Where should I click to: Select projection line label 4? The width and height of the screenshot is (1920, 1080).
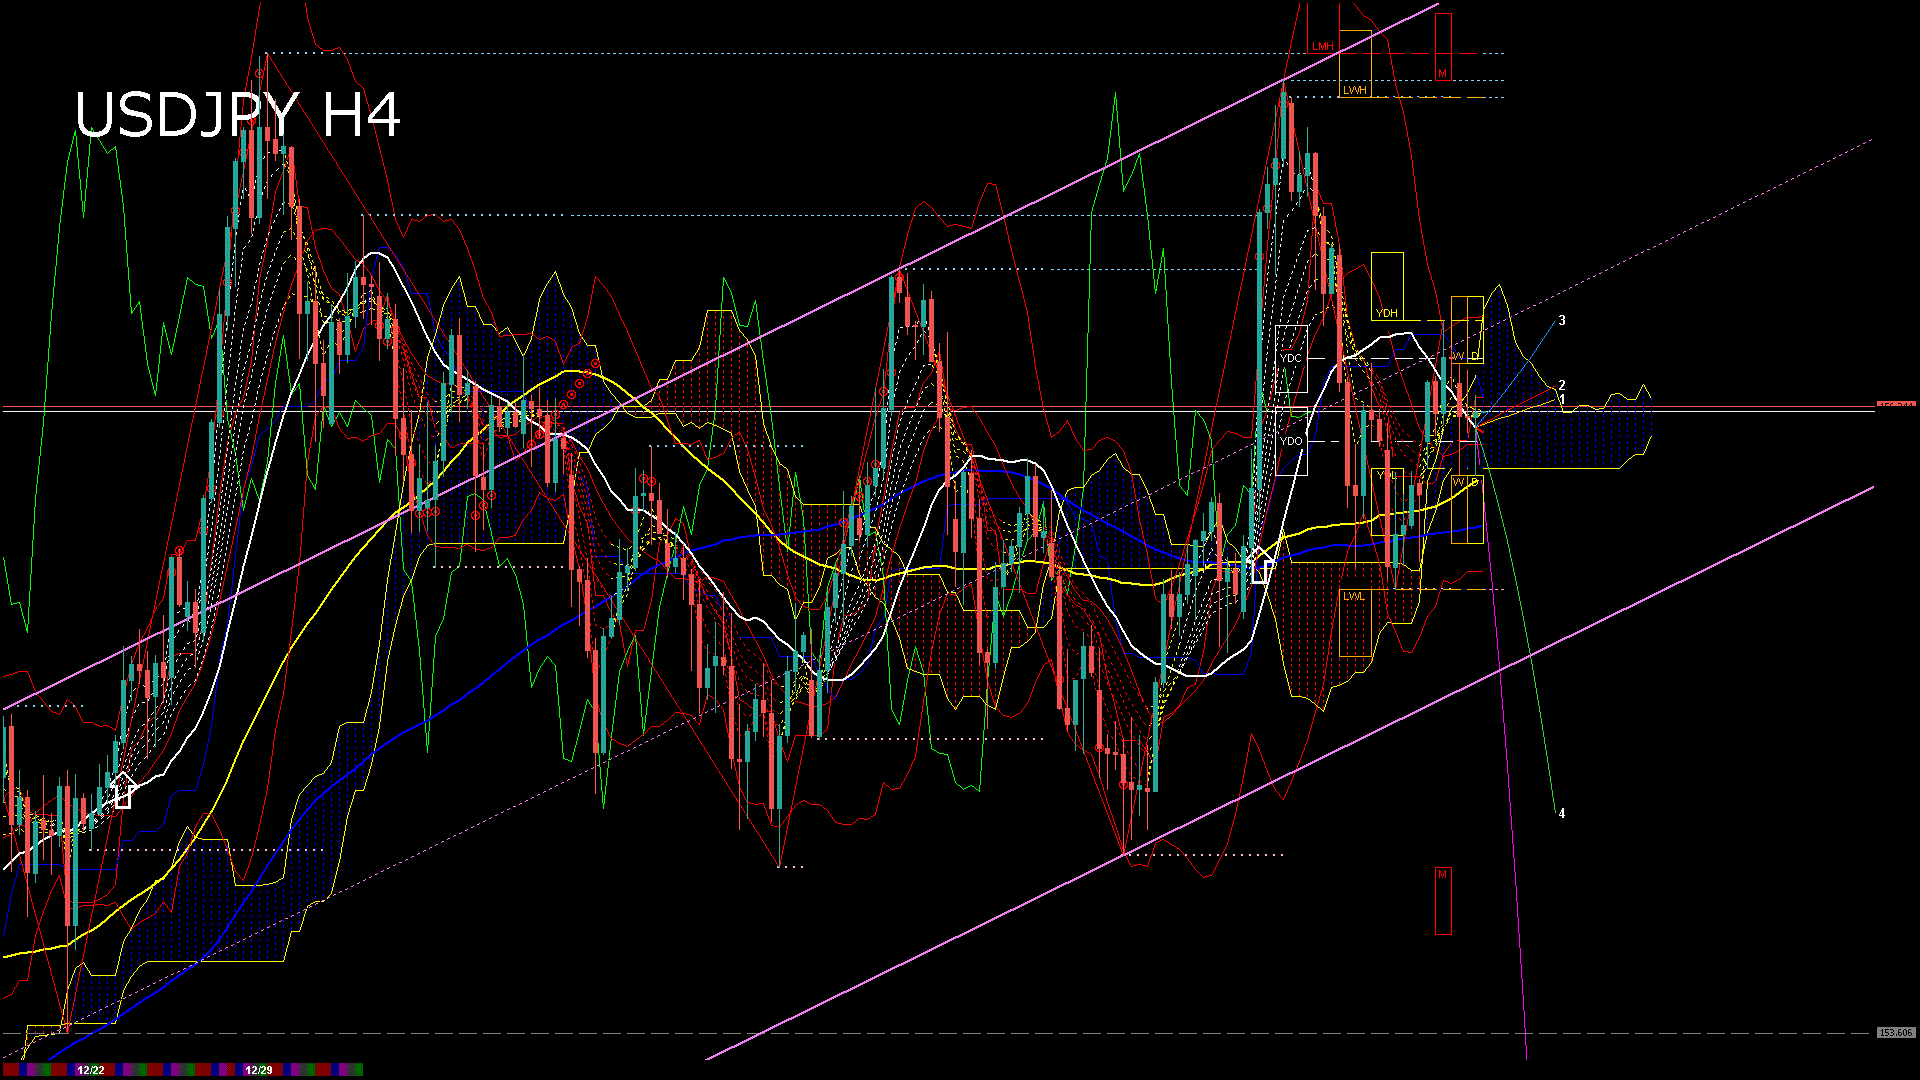click(1562, 814)
